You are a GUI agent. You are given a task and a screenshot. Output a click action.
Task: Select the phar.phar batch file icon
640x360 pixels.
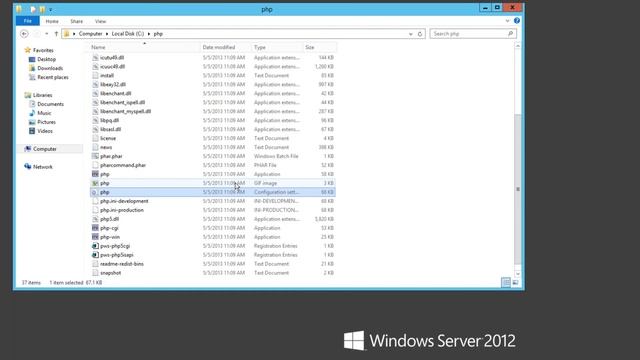coord(95,156)
